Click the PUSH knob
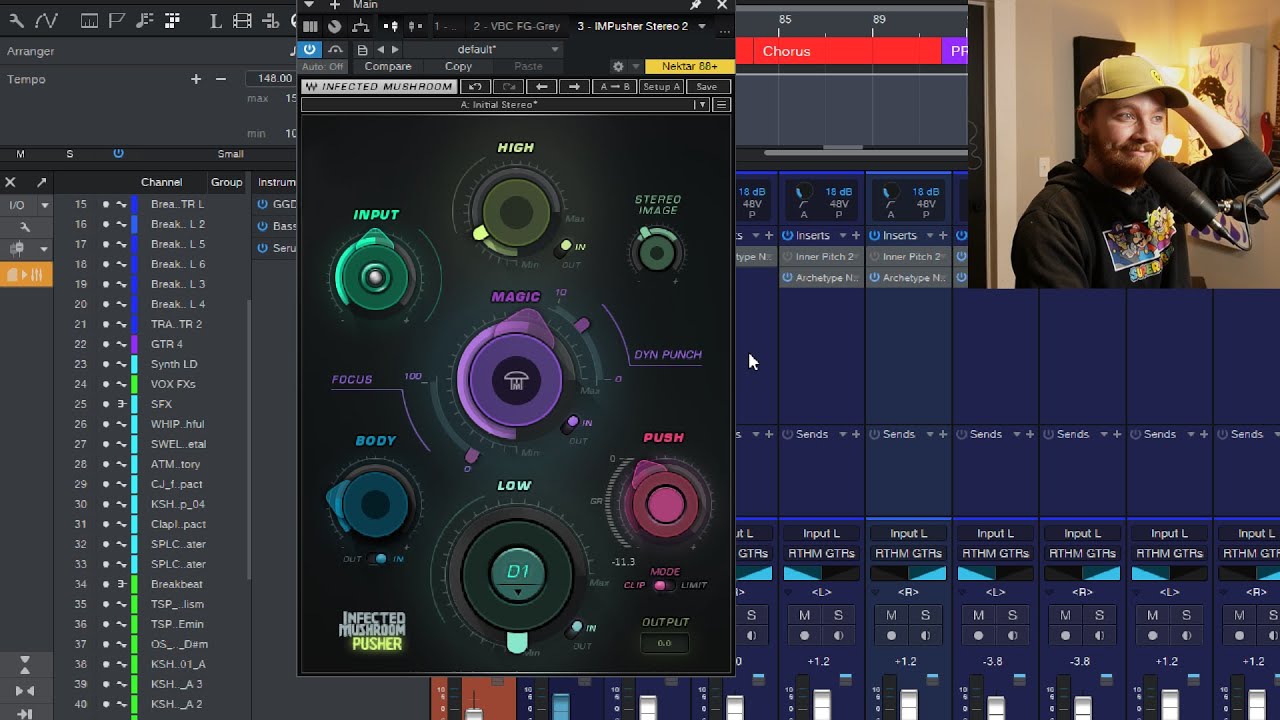The width and height of the screenshot is (1280, 720). (664, 506)
